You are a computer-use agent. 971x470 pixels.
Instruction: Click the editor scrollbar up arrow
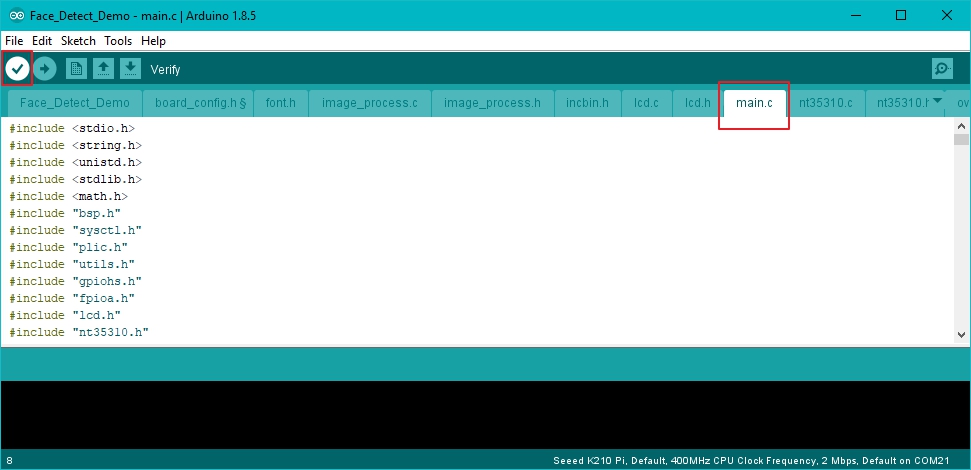pos(961,126)
